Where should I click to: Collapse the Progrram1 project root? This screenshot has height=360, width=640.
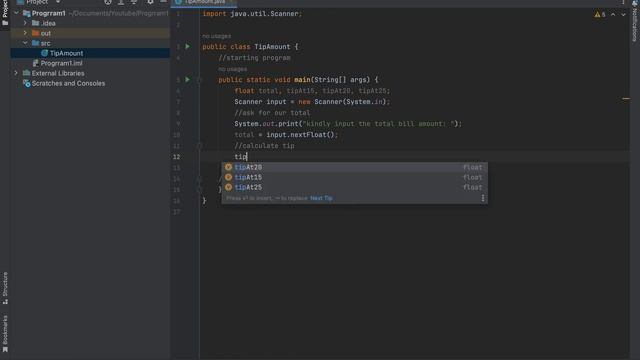pyautogui.click(x=16, y=13)
